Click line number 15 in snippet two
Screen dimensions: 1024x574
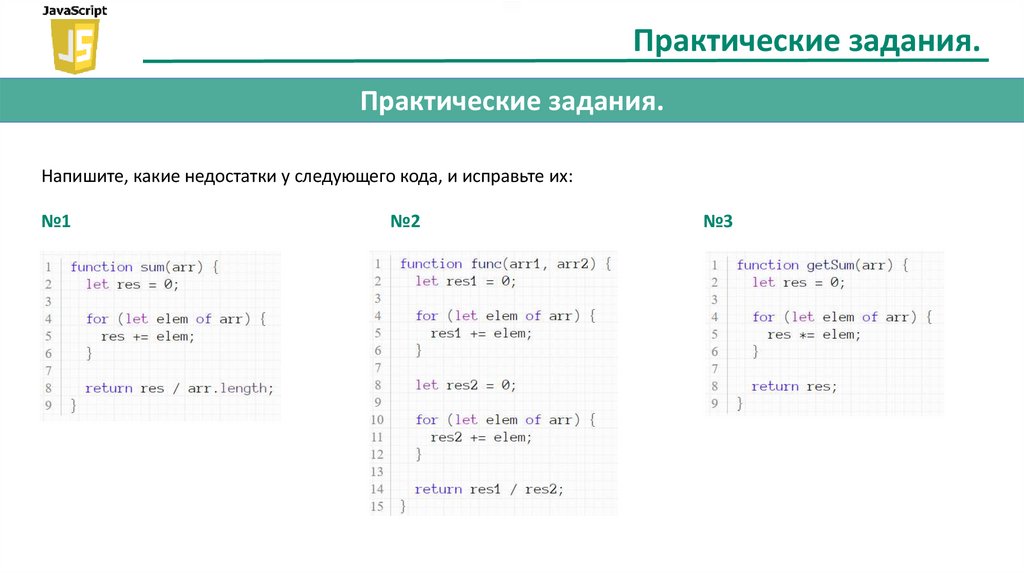(377, 506)
